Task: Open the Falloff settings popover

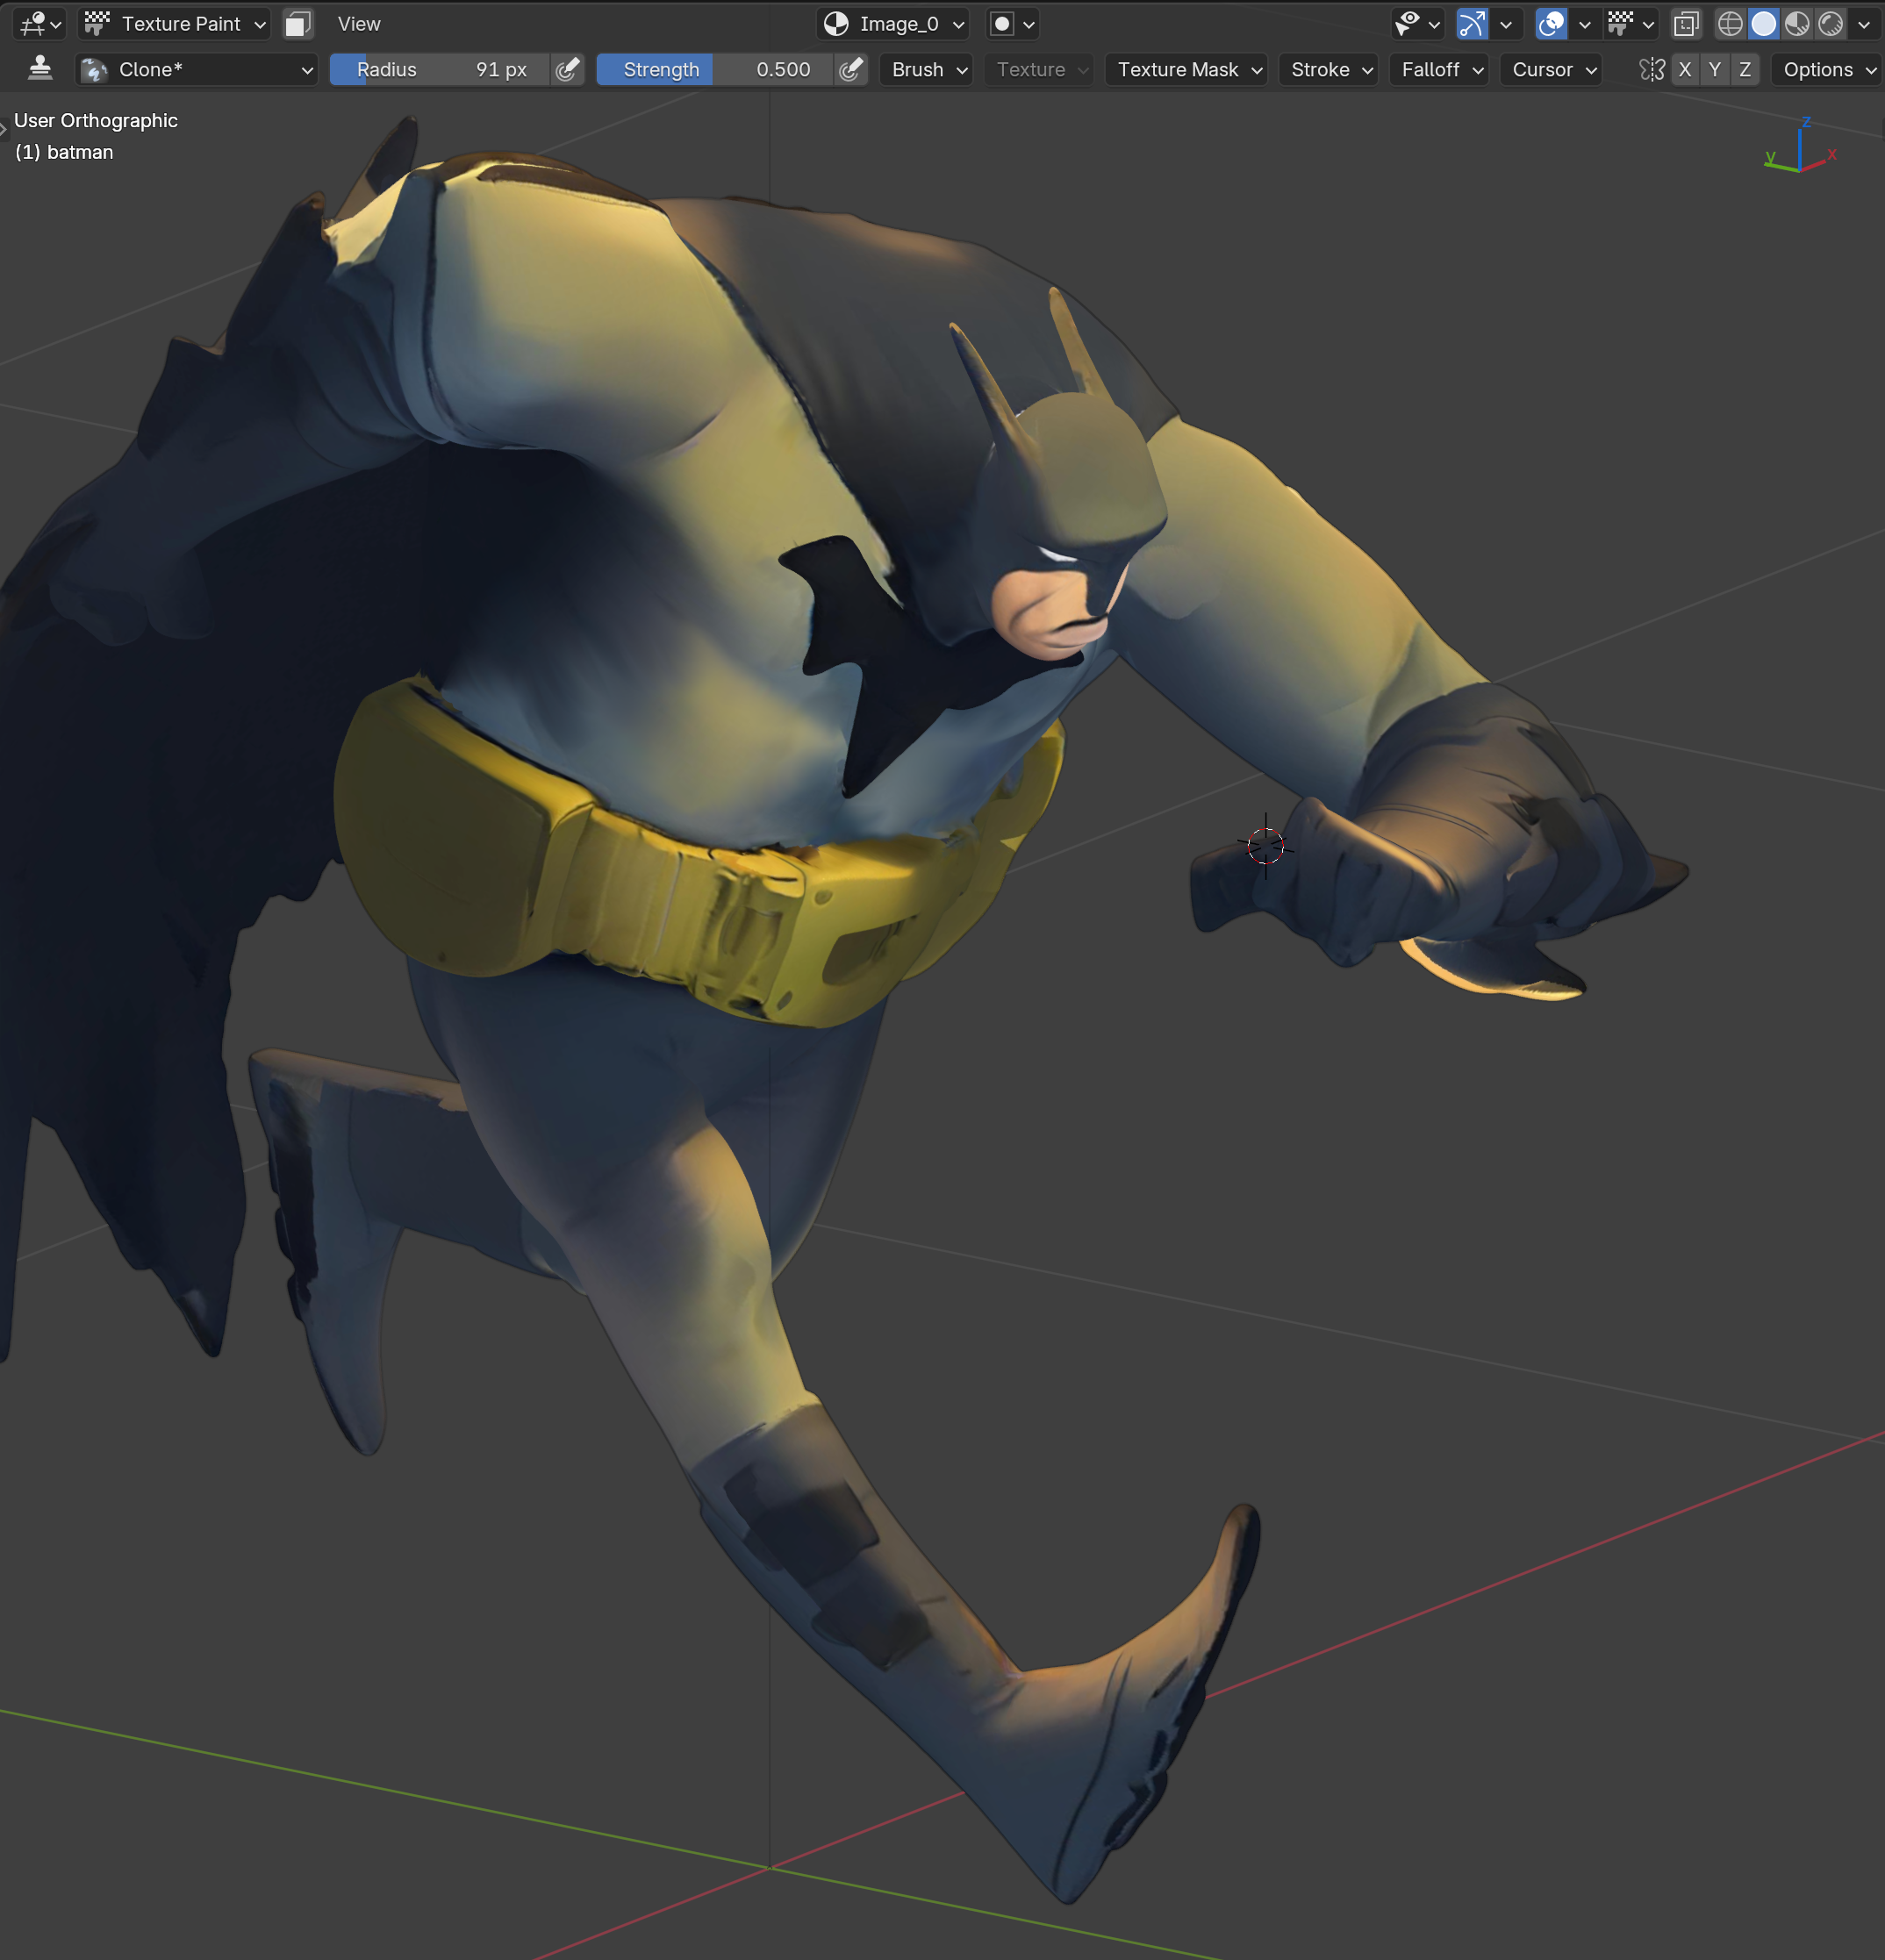Action: (x=1439, y=69)
